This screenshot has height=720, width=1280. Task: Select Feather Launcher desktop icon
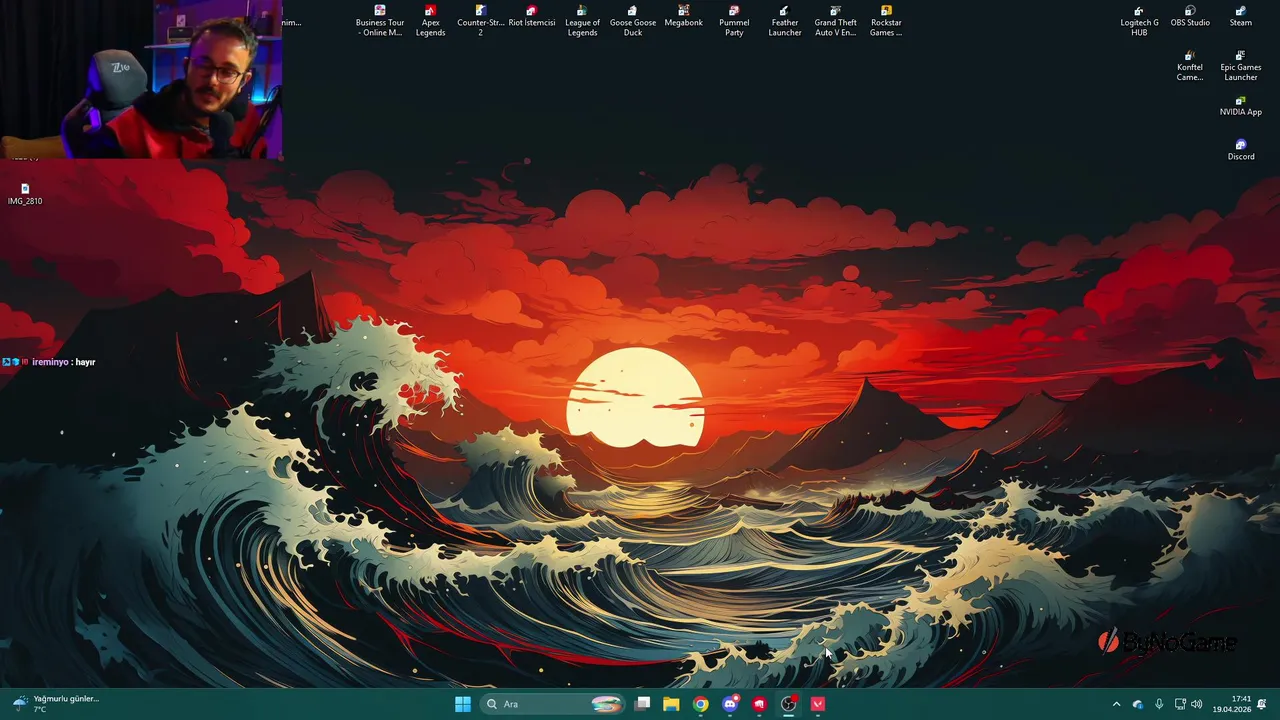[785, 21]
